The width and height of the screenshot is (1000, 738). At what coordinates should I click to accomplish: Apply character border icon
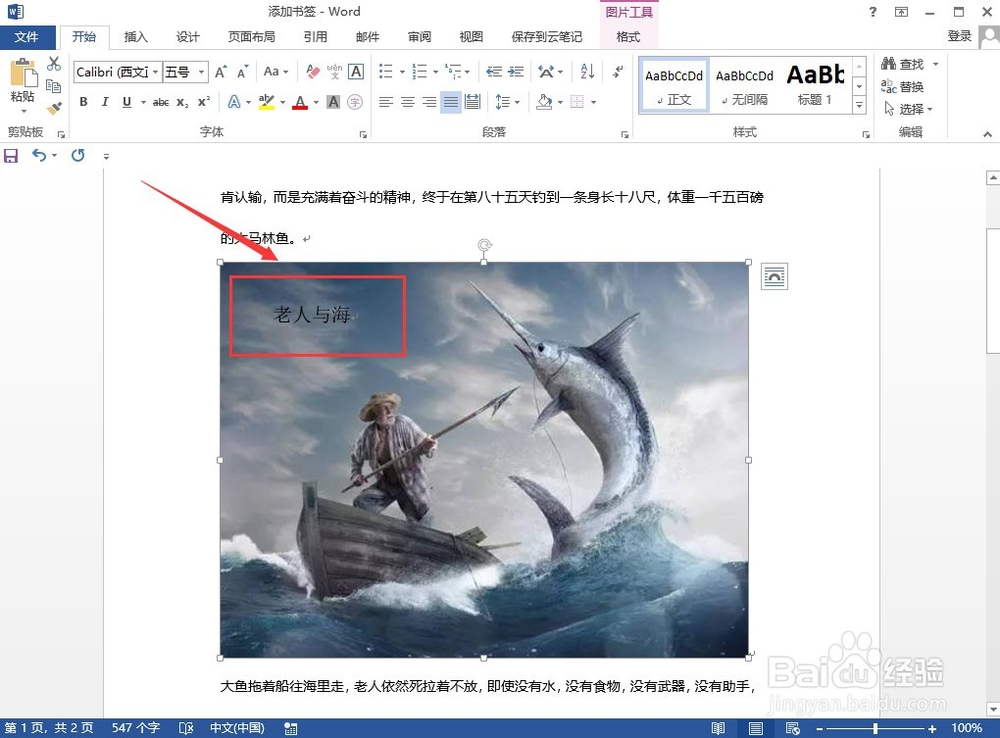point(356,71)
